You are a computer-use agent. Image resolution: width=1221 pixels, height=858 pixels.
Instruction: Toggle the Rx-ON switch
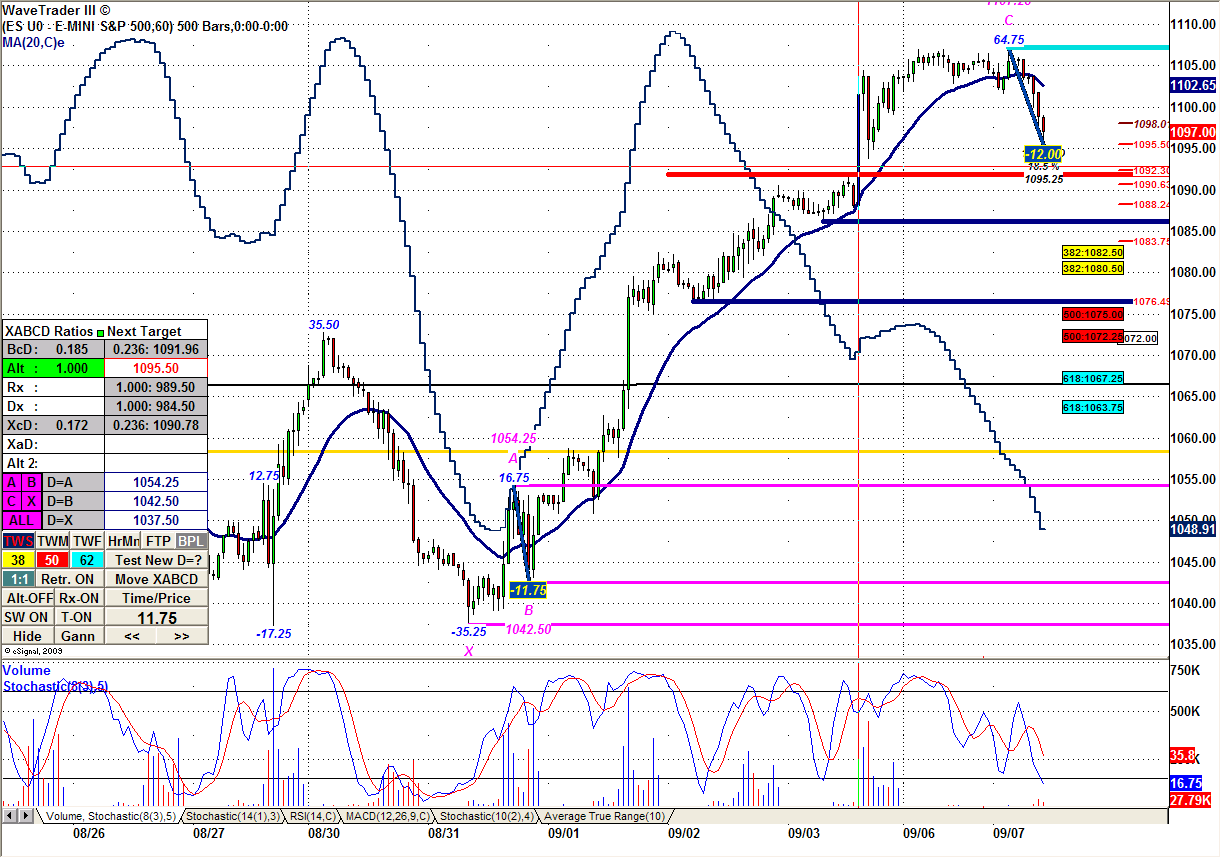[77, 598]
